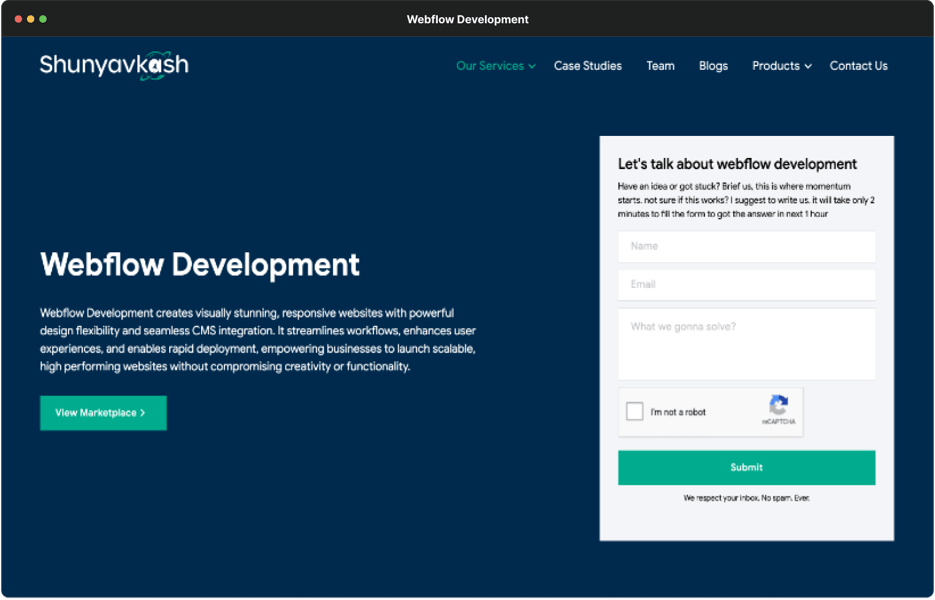Image resolution: width=935 pixels, height=600 pixels.
Task: Click the Webflow Development main heading
Action: click(x=200, y=265)
